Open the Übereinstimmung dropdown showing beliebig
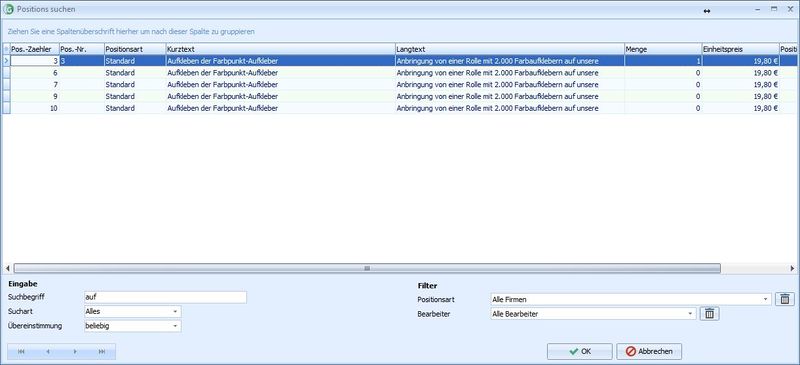 (133, 326)
